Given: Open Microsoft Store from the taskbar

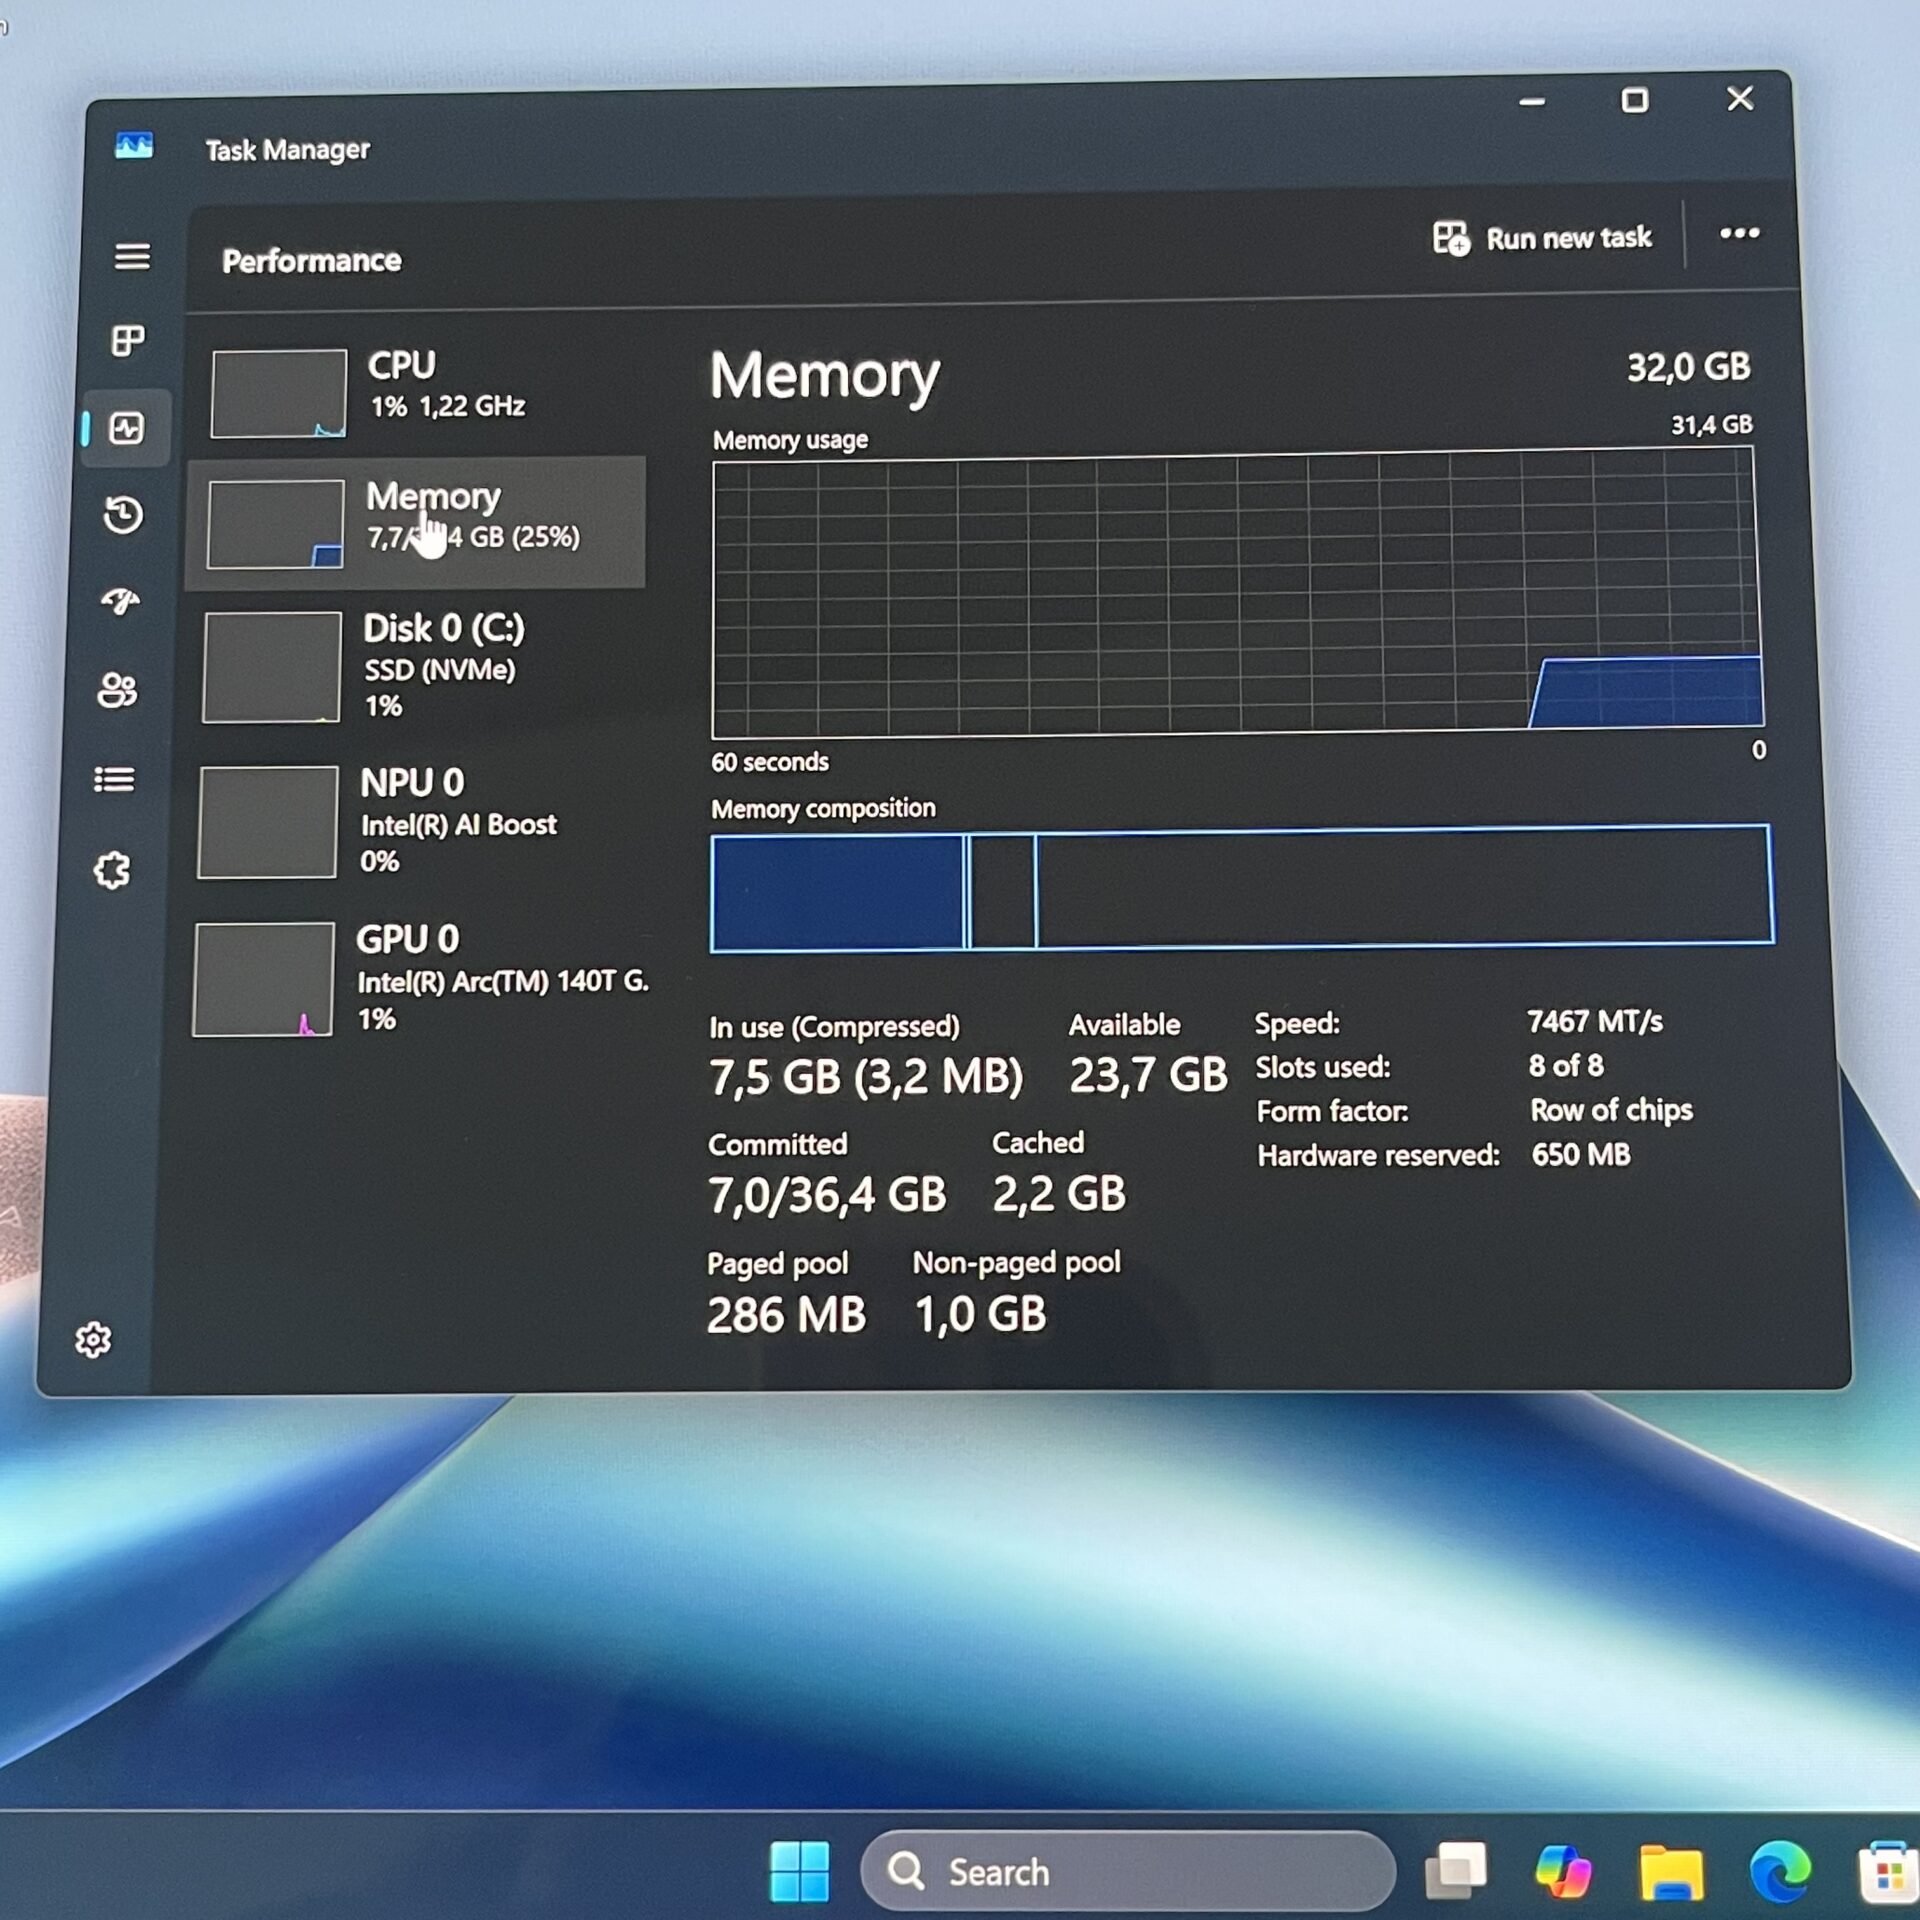Looking at the screenshot, I should [1888, 1872].
